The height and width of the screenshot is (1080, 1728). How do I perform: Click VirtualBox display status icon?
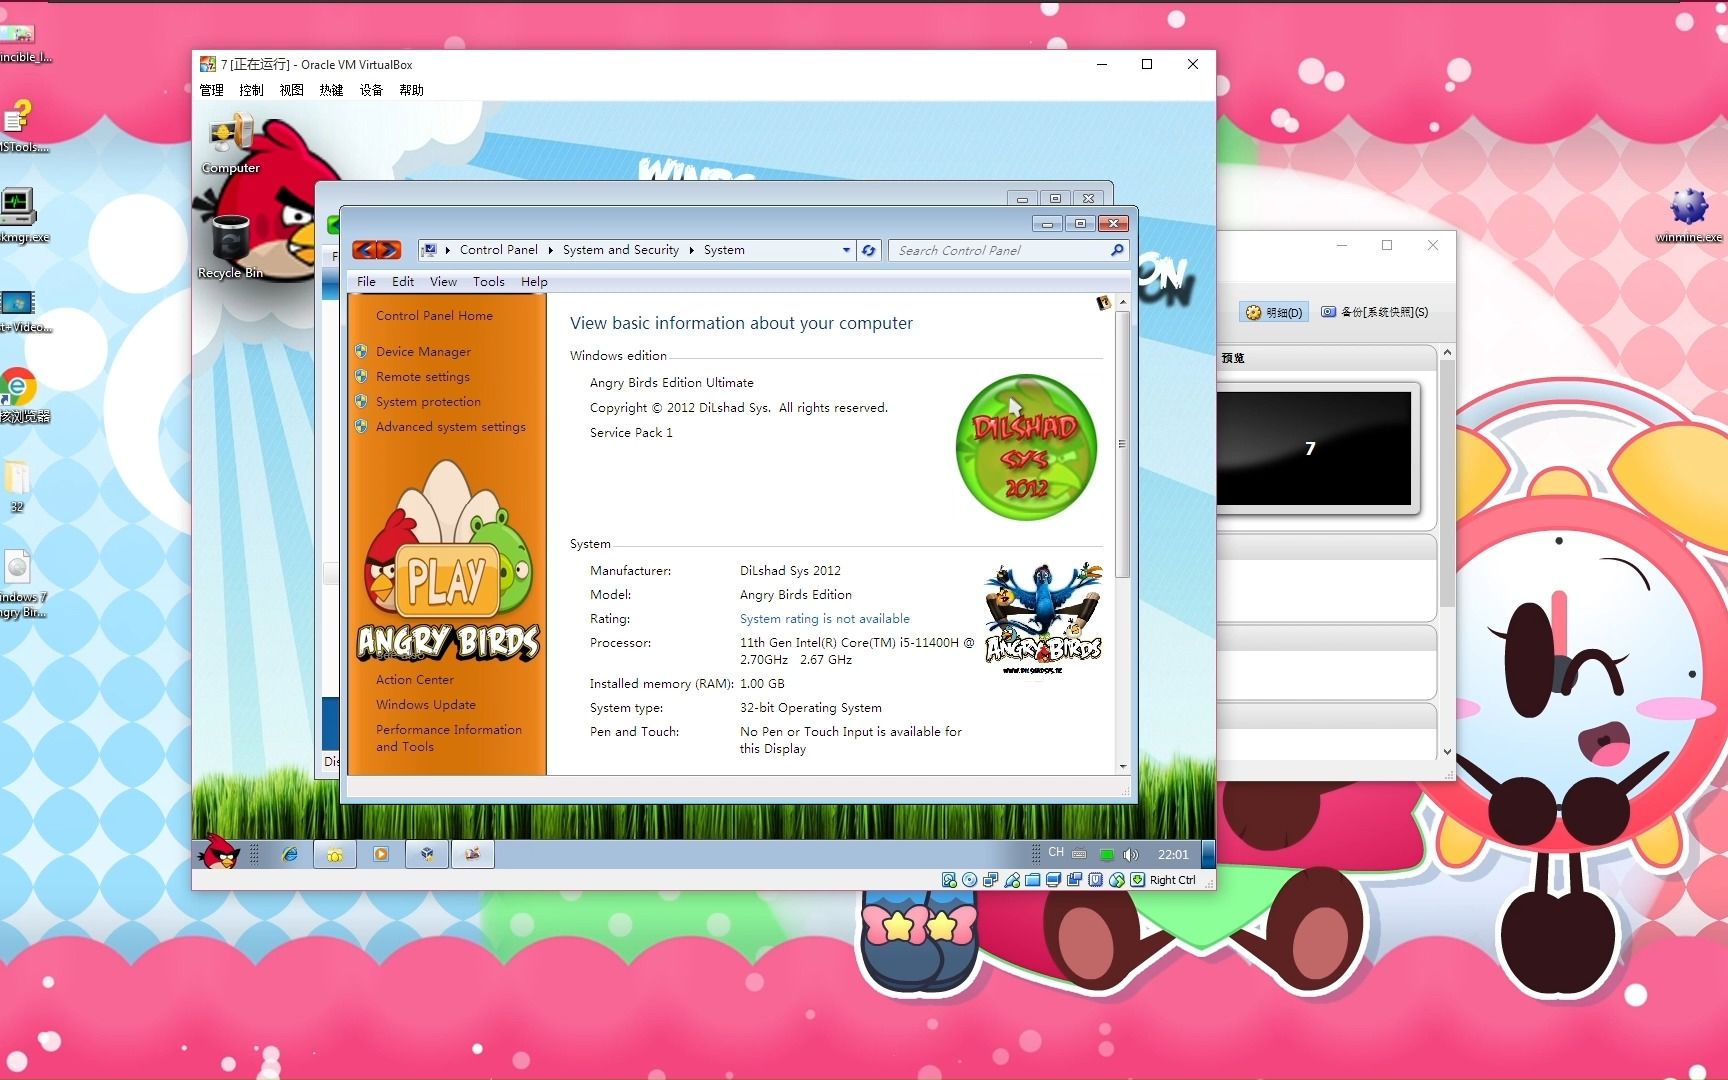(x=1053, y=880)
